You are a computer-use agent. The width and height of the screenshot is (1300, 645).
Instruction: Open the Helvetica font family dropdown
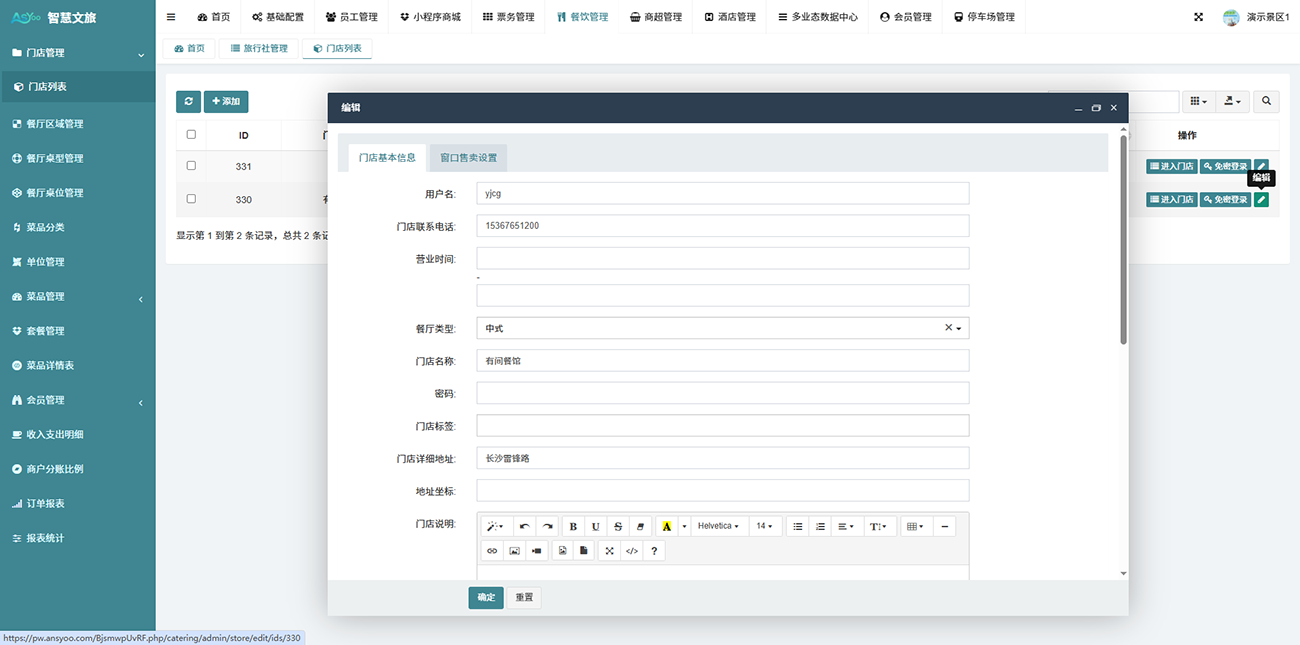tap(718, 526)
